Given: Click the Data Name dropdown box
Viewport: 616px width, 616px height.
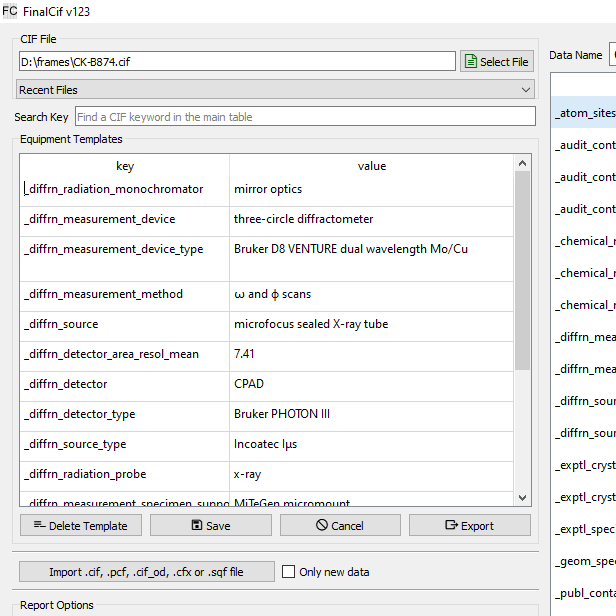Looking at the screenshot, I should [612, 56].
